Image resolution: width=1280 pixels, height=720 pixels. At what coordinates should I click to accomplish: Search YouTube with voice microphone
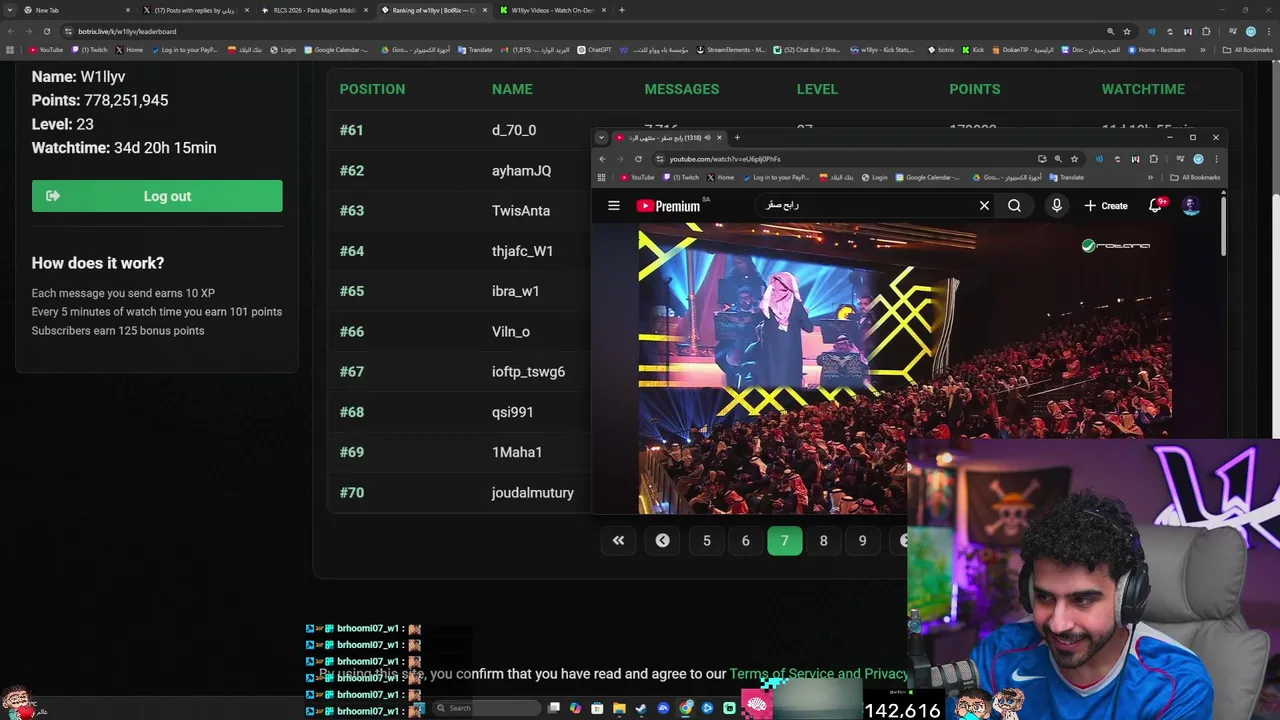pos(1056,206)
